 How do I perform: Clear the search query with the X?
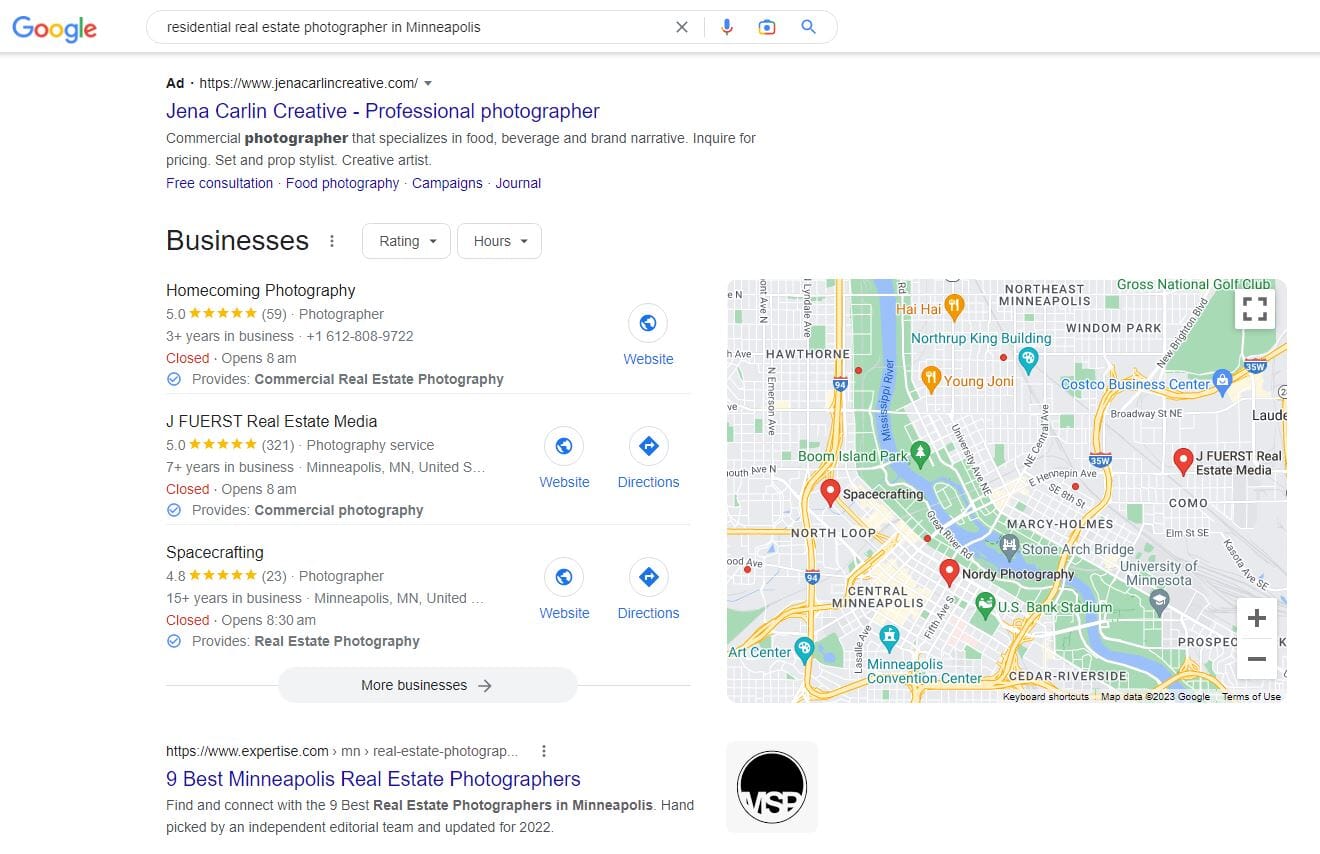click(681, 27)
